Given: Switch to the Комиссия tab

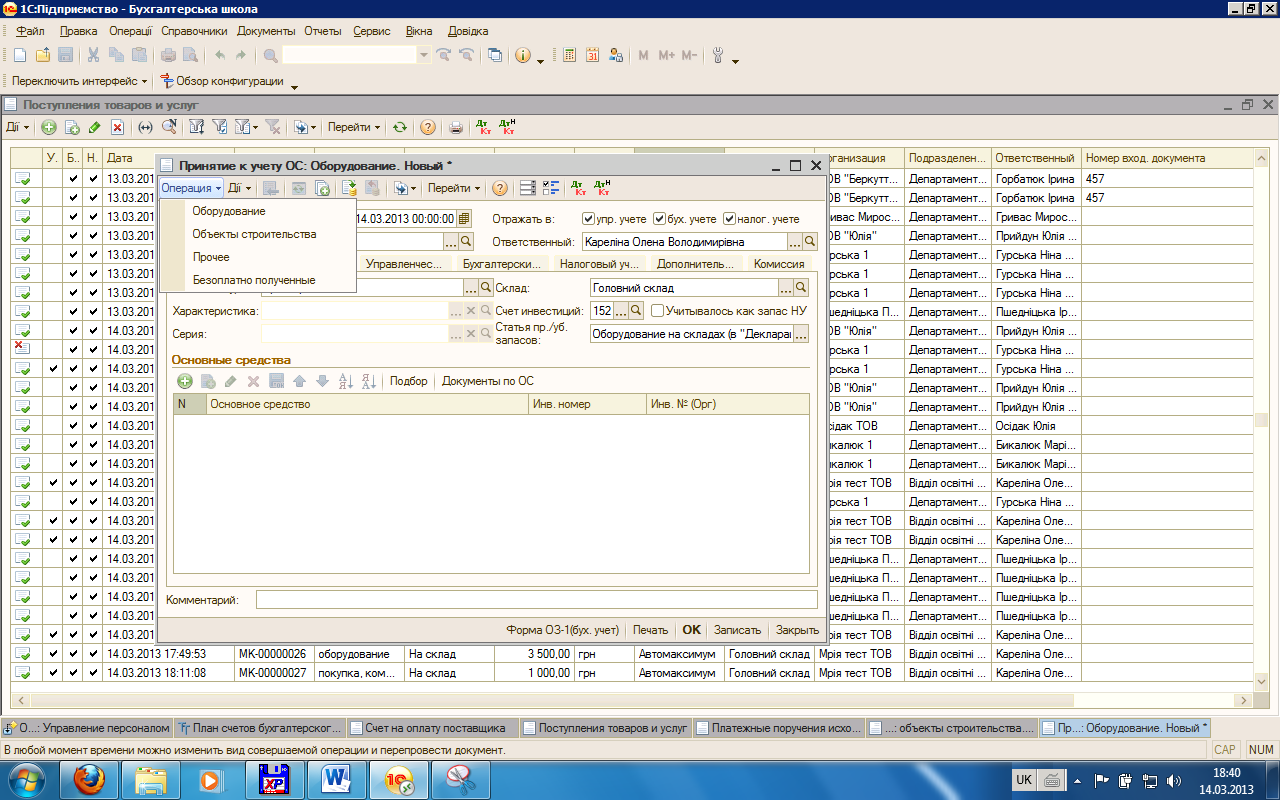Looking at the screenshot, I should point(779,264).
